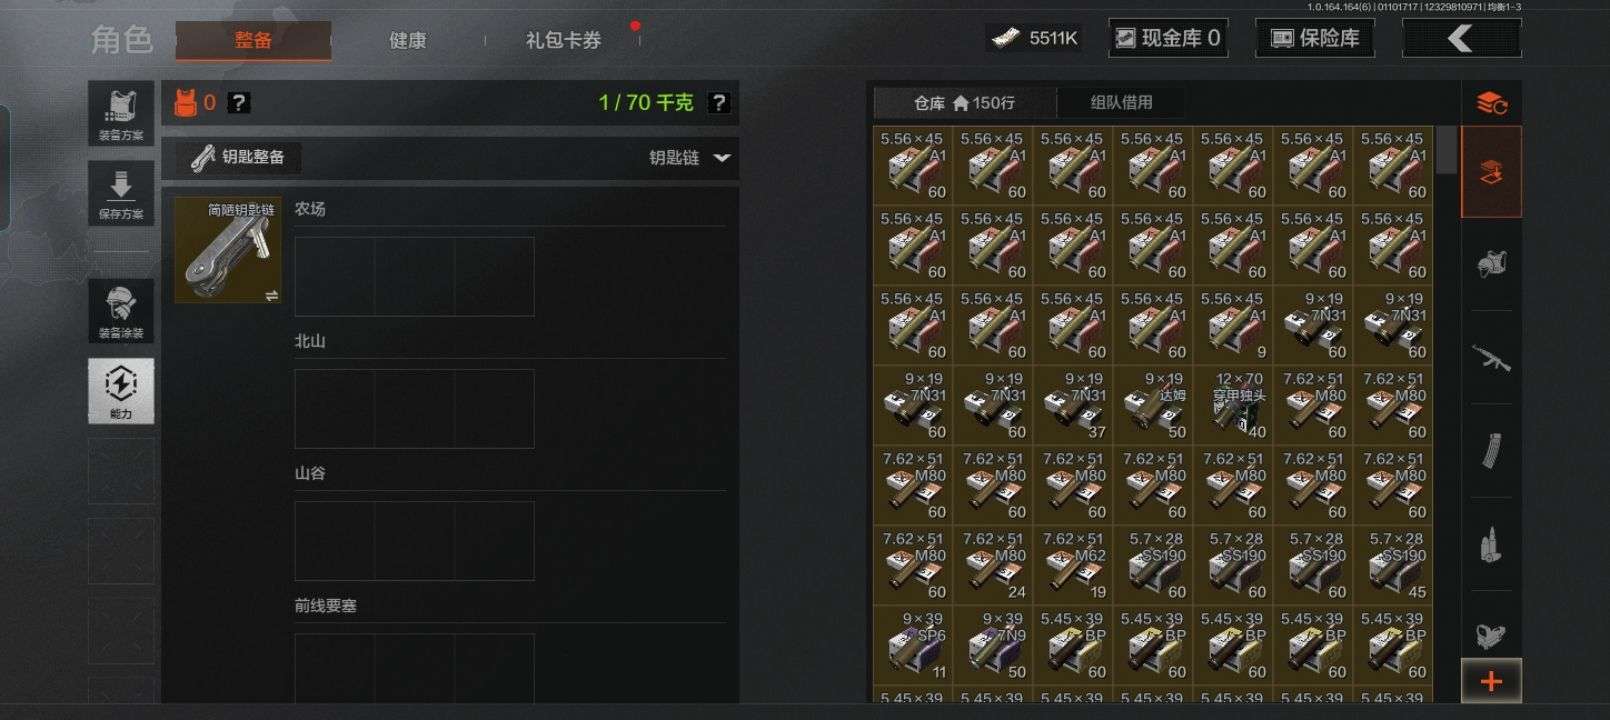Click the 保存方案 save icon
This screenshot has width=1610, height=720.
tap(121, 193)
